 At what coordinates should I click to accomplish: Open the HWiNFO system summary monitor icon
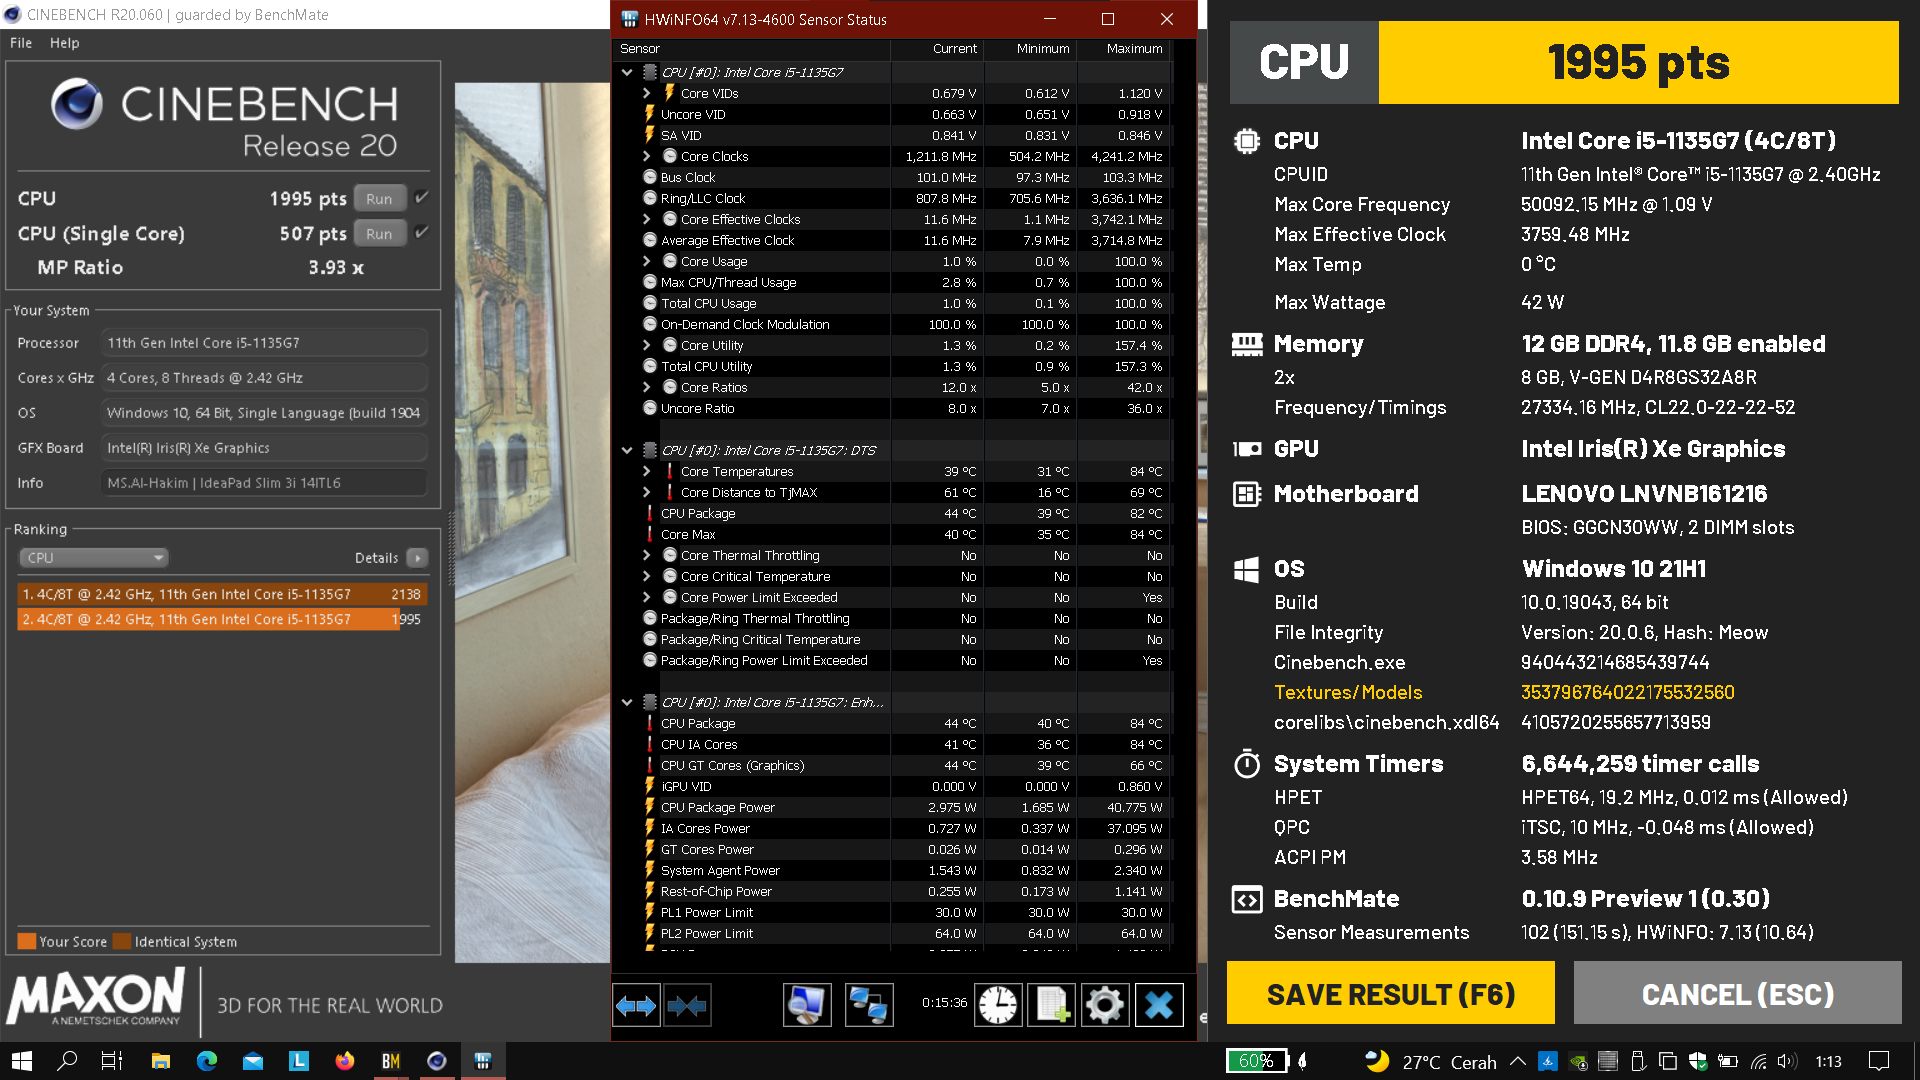click(x=806, y=1005)
